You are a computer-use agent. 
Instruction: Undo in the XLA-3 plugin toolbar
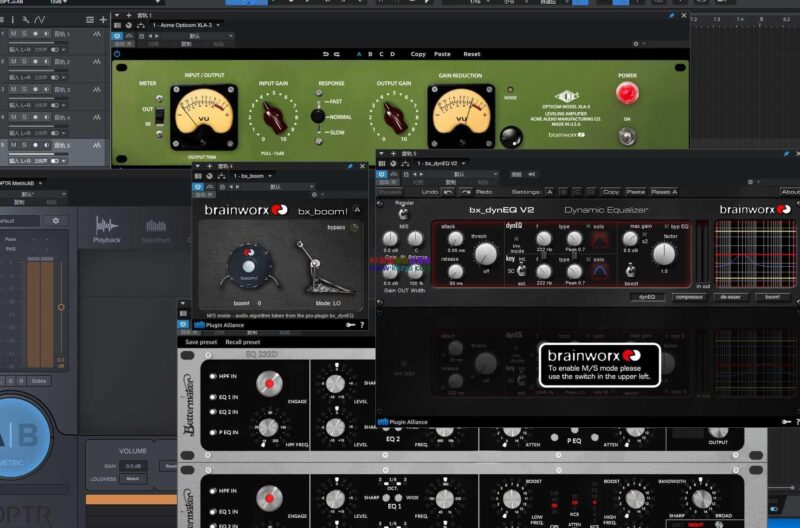pyautogui.click(x=326, y=54)
